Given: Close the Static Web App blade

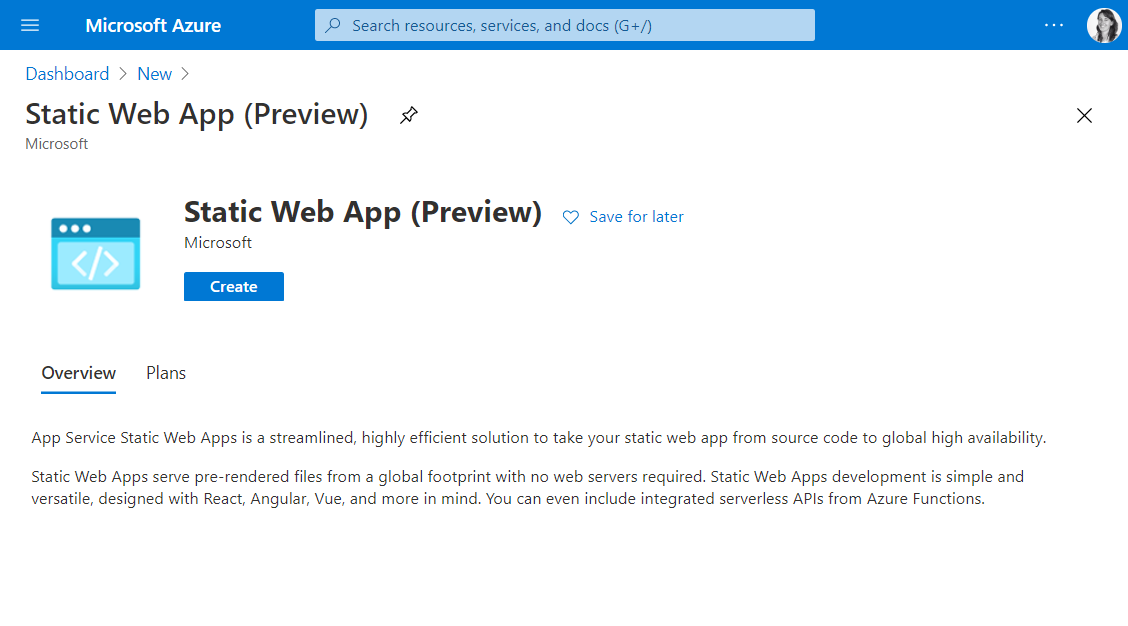Looking at the screenshot, I should (x=1084, y=115).
